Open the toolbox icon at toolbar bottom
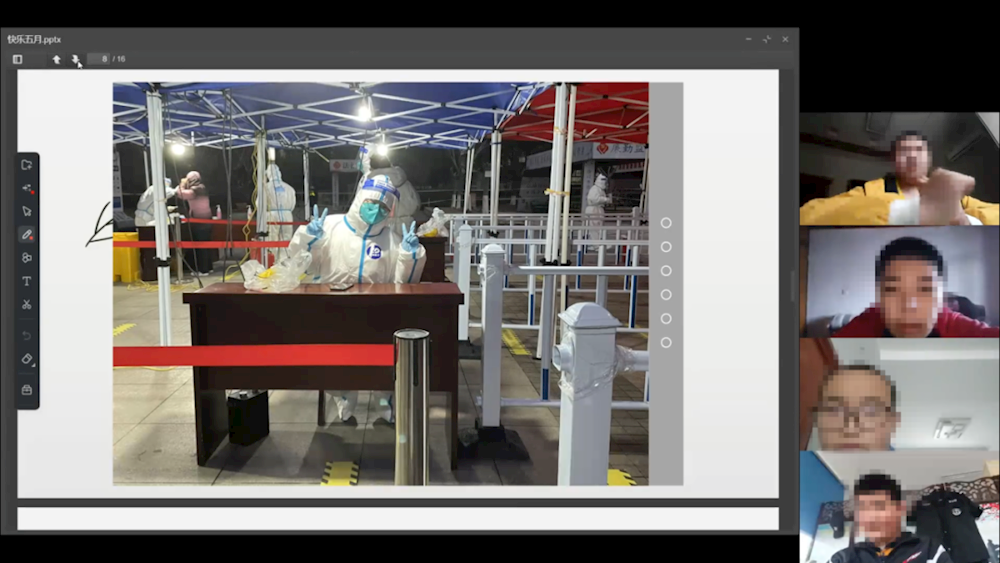1000x563 pixels. [x=27, y=389]
